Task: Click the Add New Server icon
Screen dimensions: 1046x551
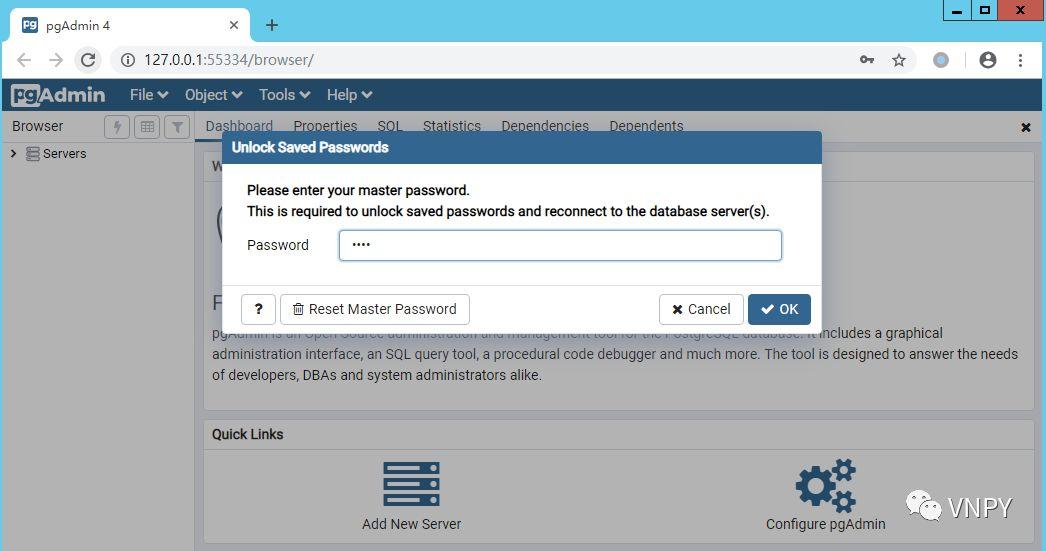Action: pyautogui.click(x=411, y=484)
